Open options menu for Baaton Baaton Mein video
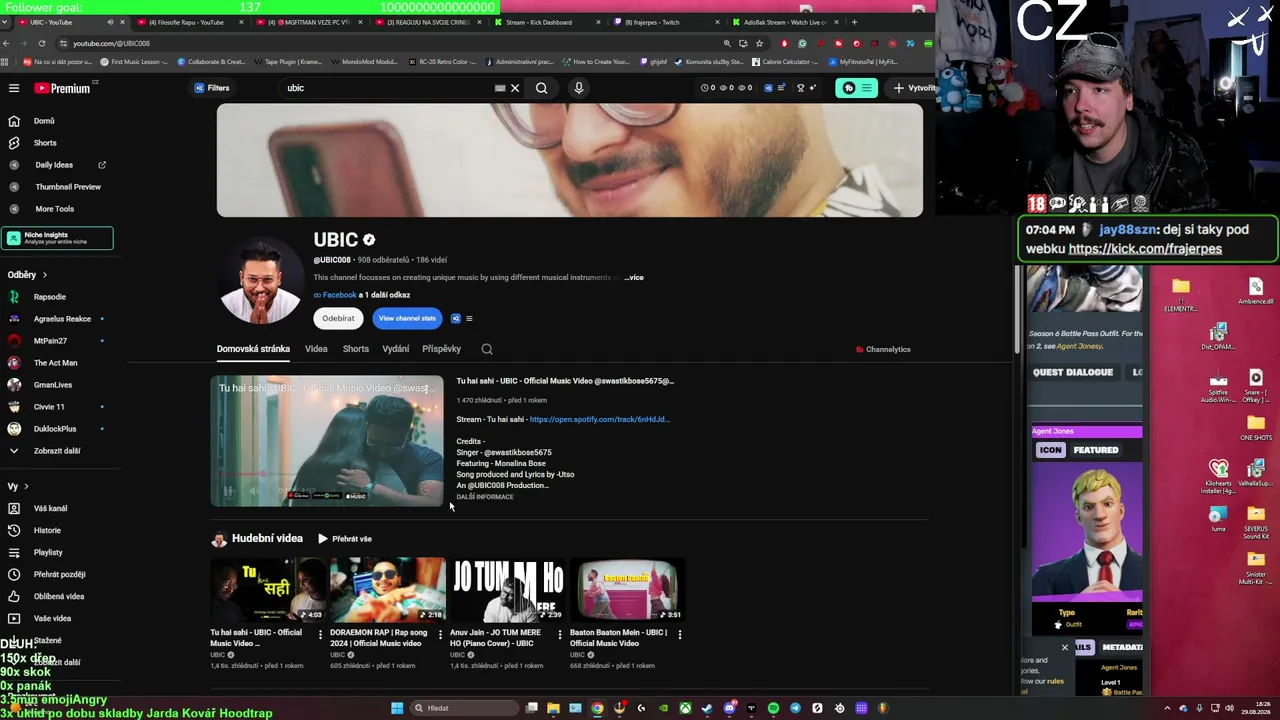Viewport: 1280px width, 720px height. [x=680, y=634]
